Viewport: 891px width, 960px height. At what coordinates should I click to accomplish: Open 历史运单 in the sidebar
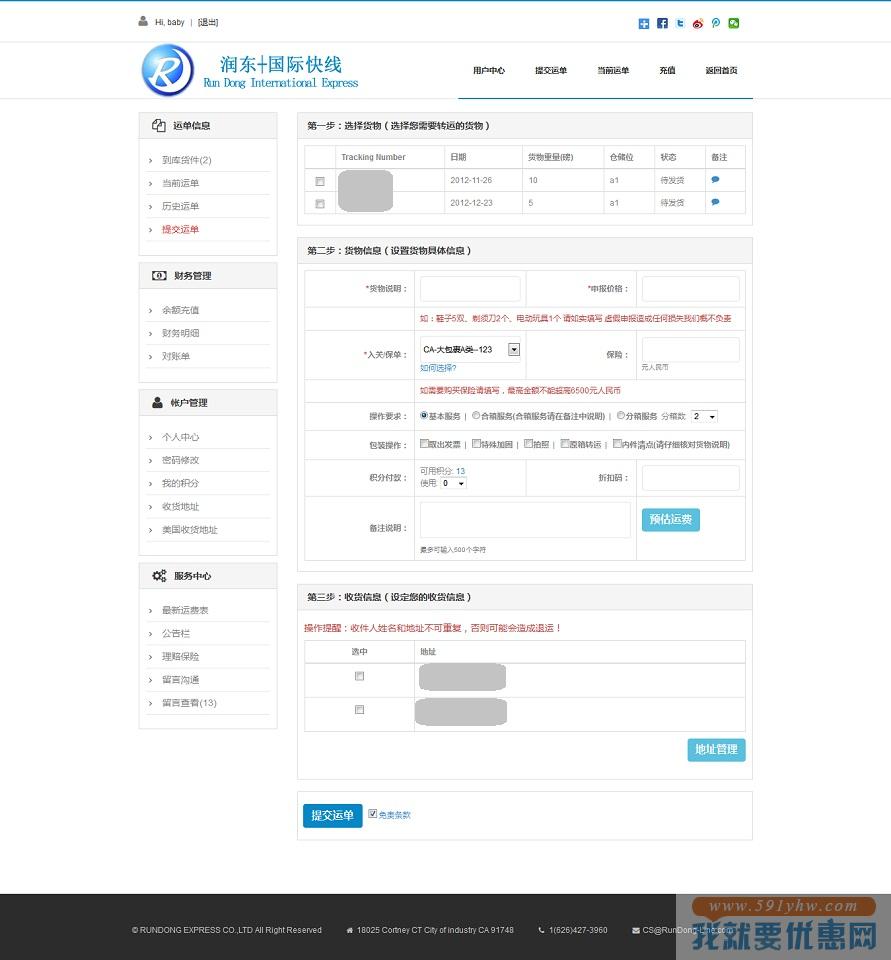pyautogui.click(x=180, y=206)
